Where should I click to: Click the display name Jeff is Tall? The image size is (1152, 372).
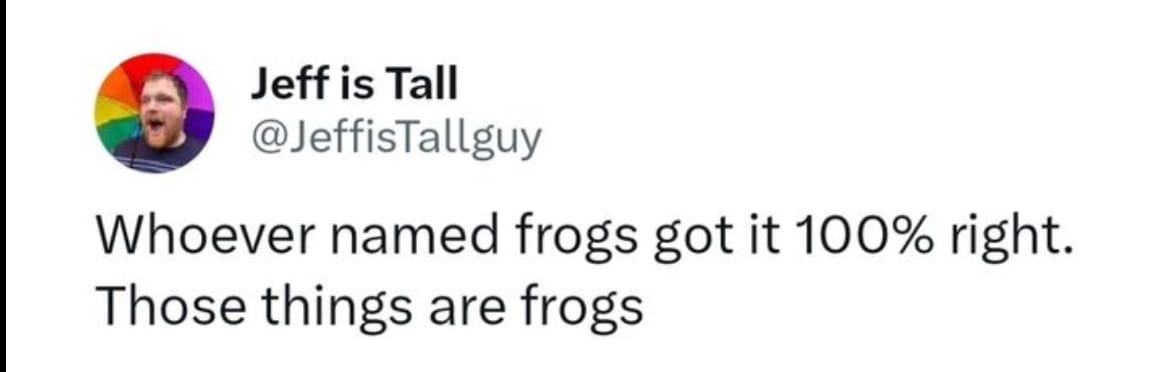(x=354, y=85)
